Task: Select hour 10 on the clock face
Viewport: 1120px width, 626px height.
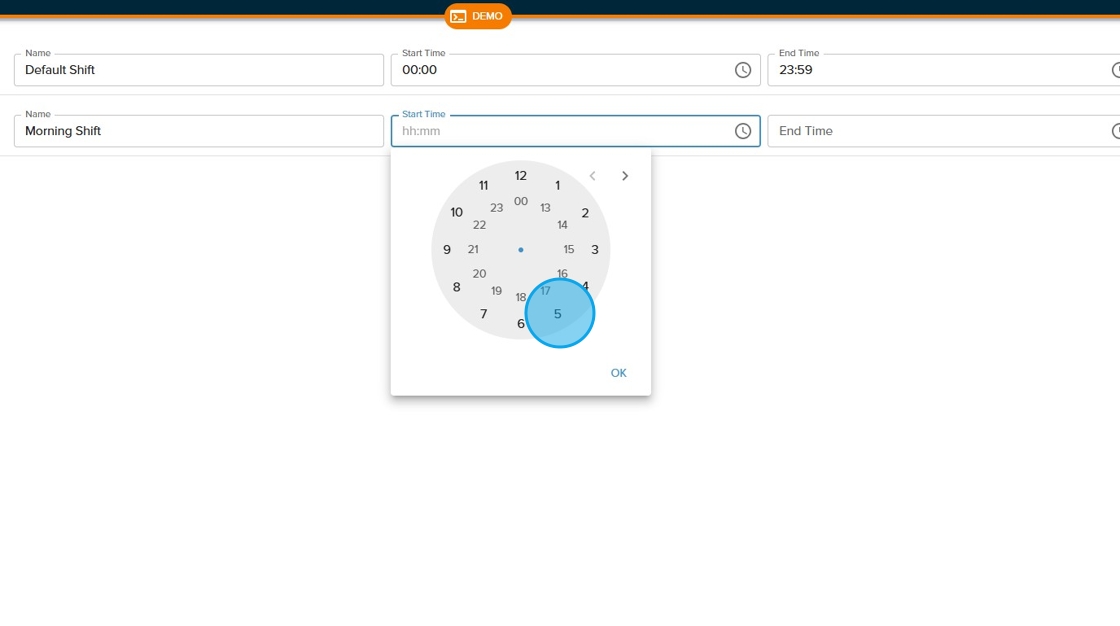Action: [456, 212]
